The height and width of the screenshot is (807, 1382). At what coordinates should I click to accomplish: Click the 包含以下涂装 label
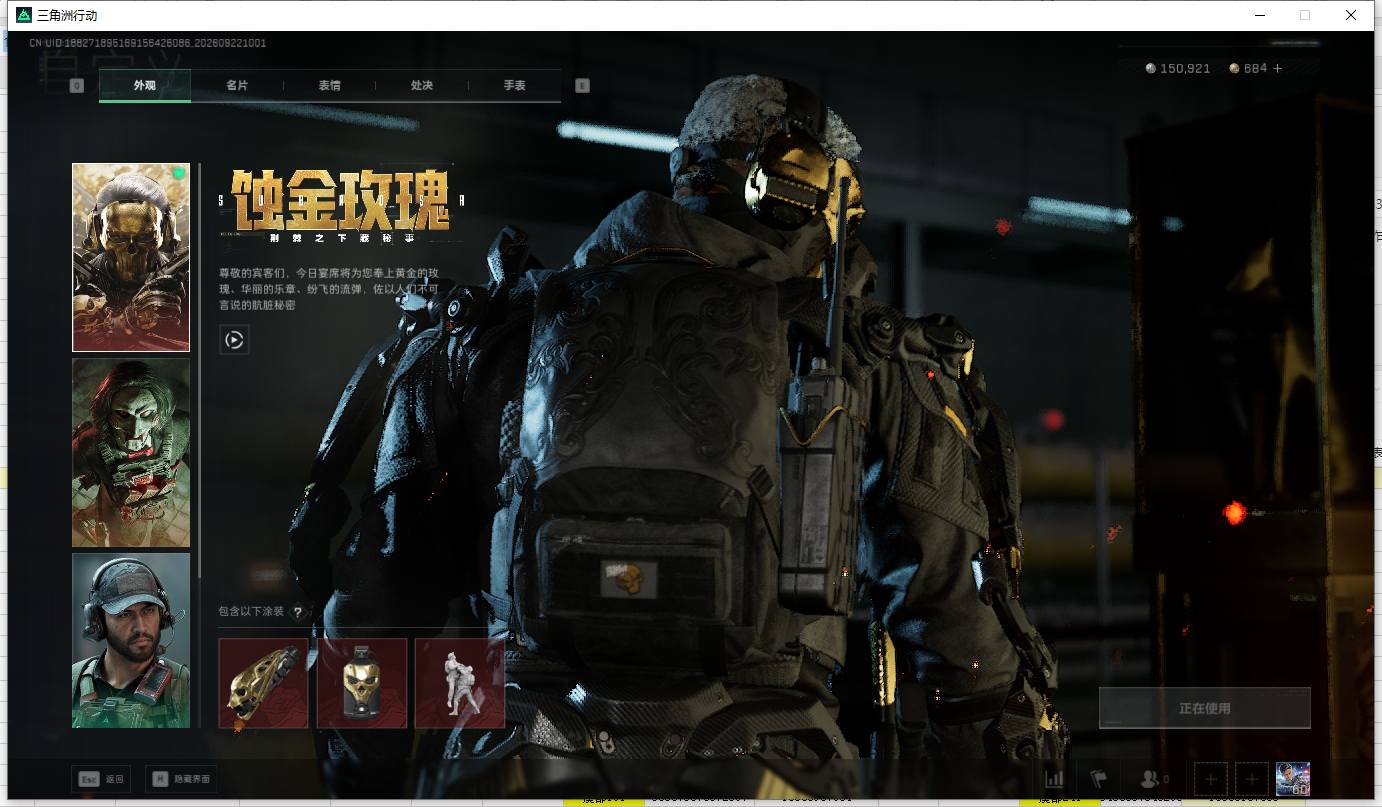pos(252,612)
